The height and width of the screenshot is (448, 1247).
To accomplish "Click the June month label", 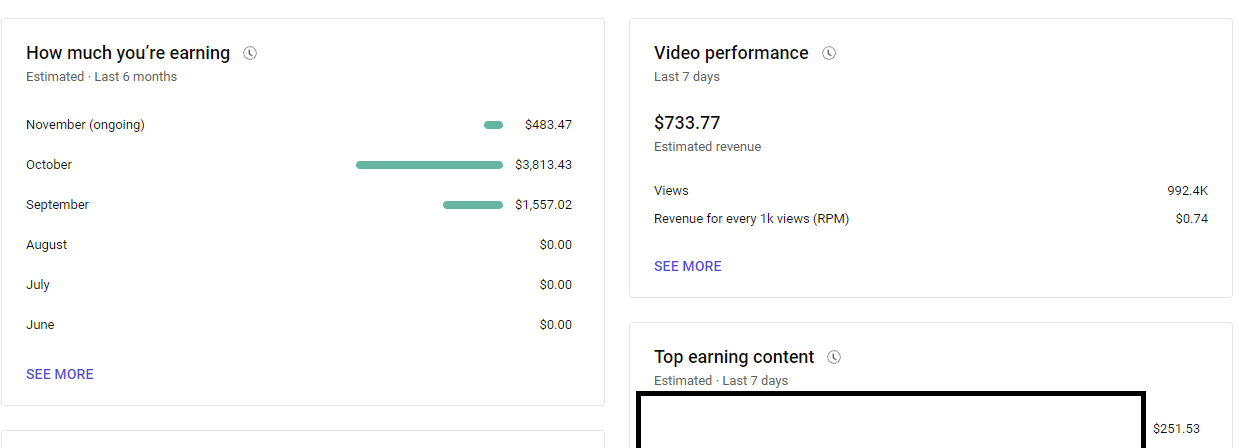I will [40, 325].
